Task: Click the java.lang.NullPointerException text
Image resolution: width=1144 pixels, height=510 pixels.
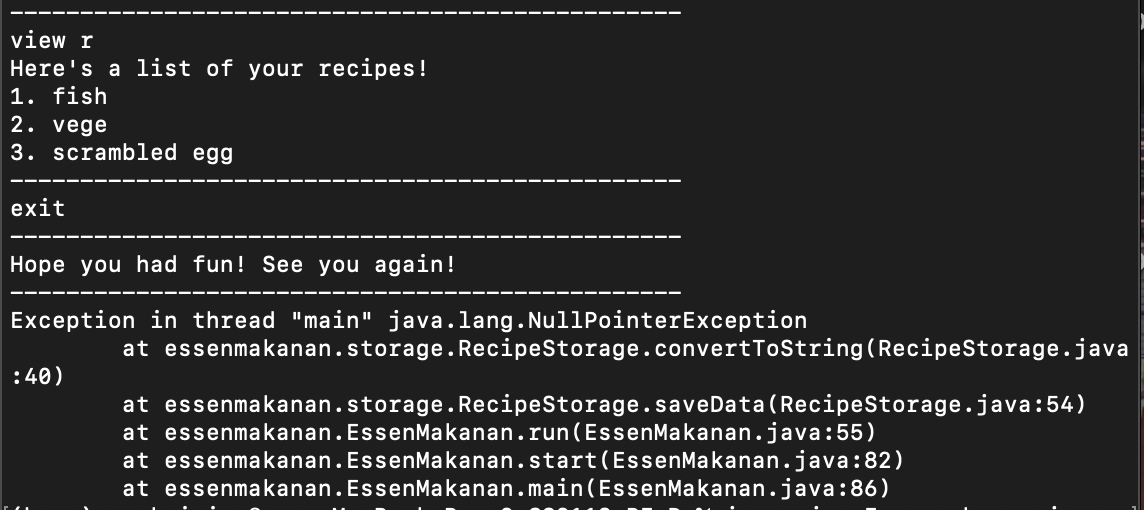Action: point(598,321)
